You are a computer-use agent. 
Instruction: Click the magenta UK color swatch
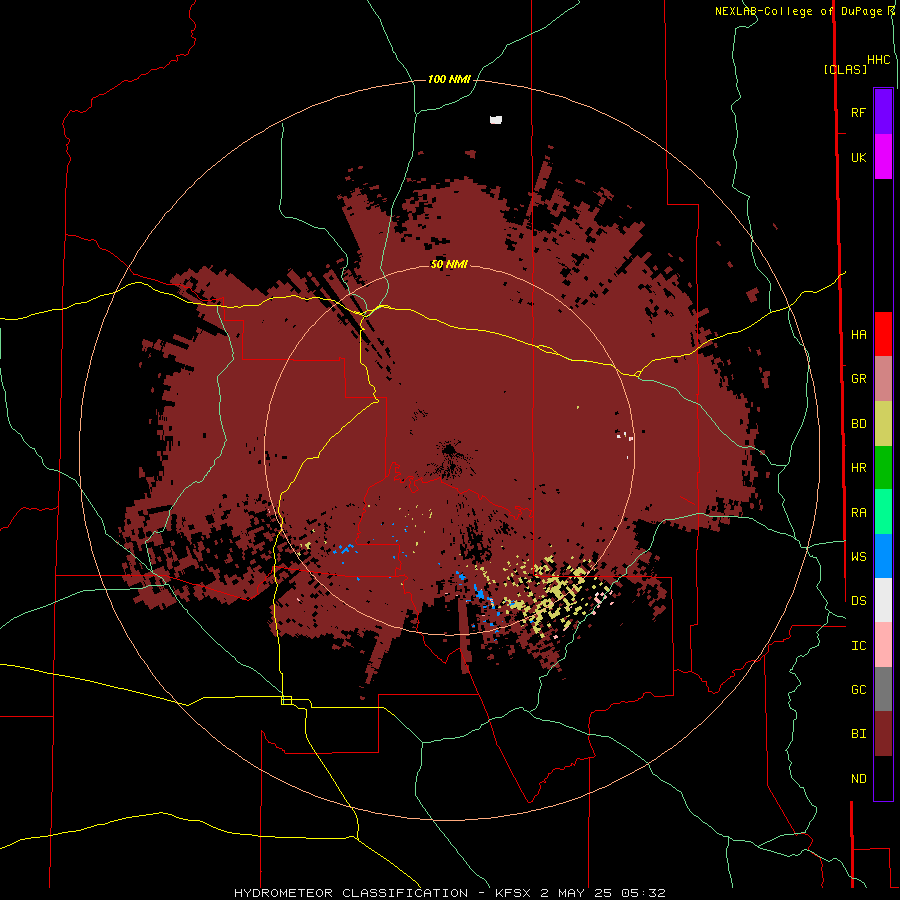(883, 157)
